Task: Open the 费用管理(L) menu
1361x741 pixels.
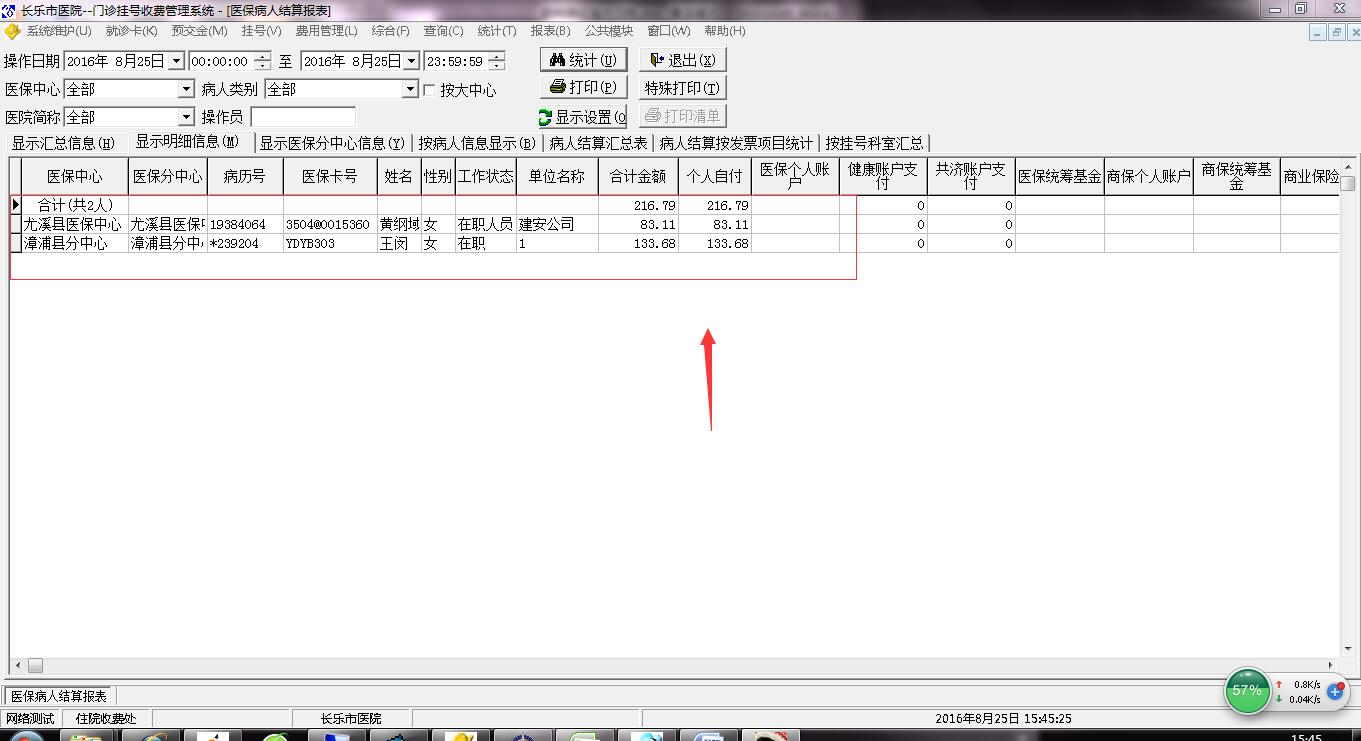Action: pyautogui.click(x=326, y=31)
